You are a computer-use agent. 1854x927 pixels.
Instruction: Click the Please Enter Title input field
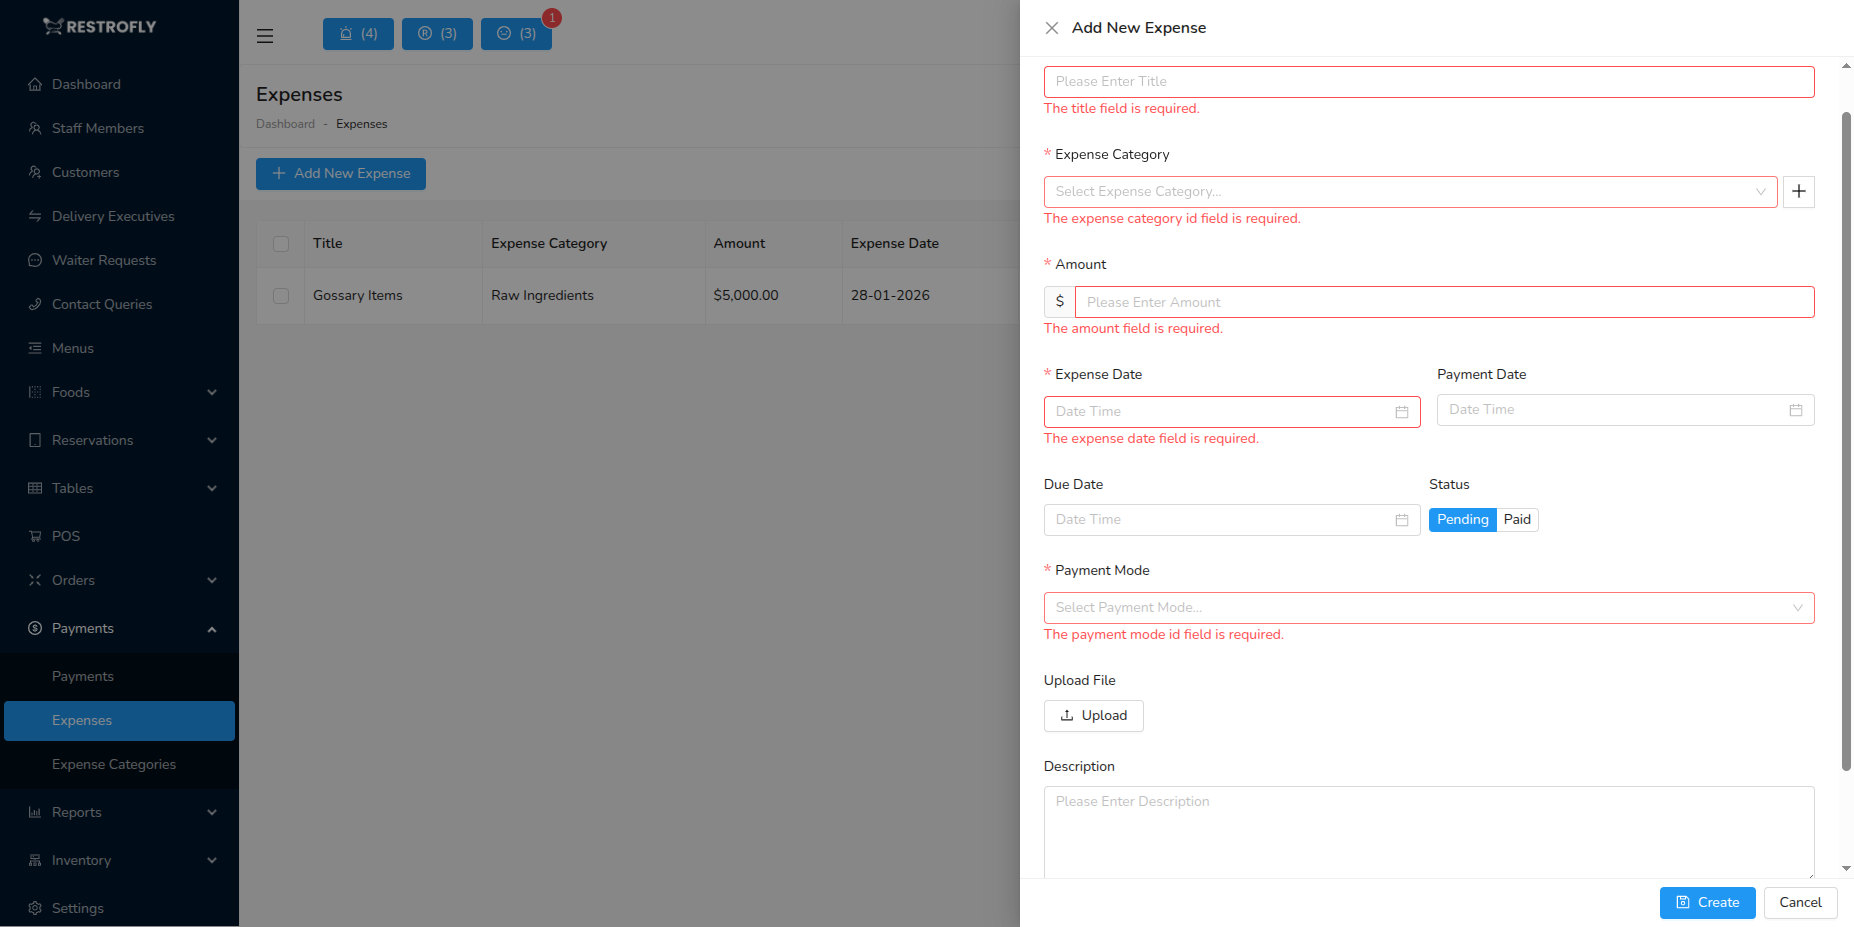[x=1428, y=81]
